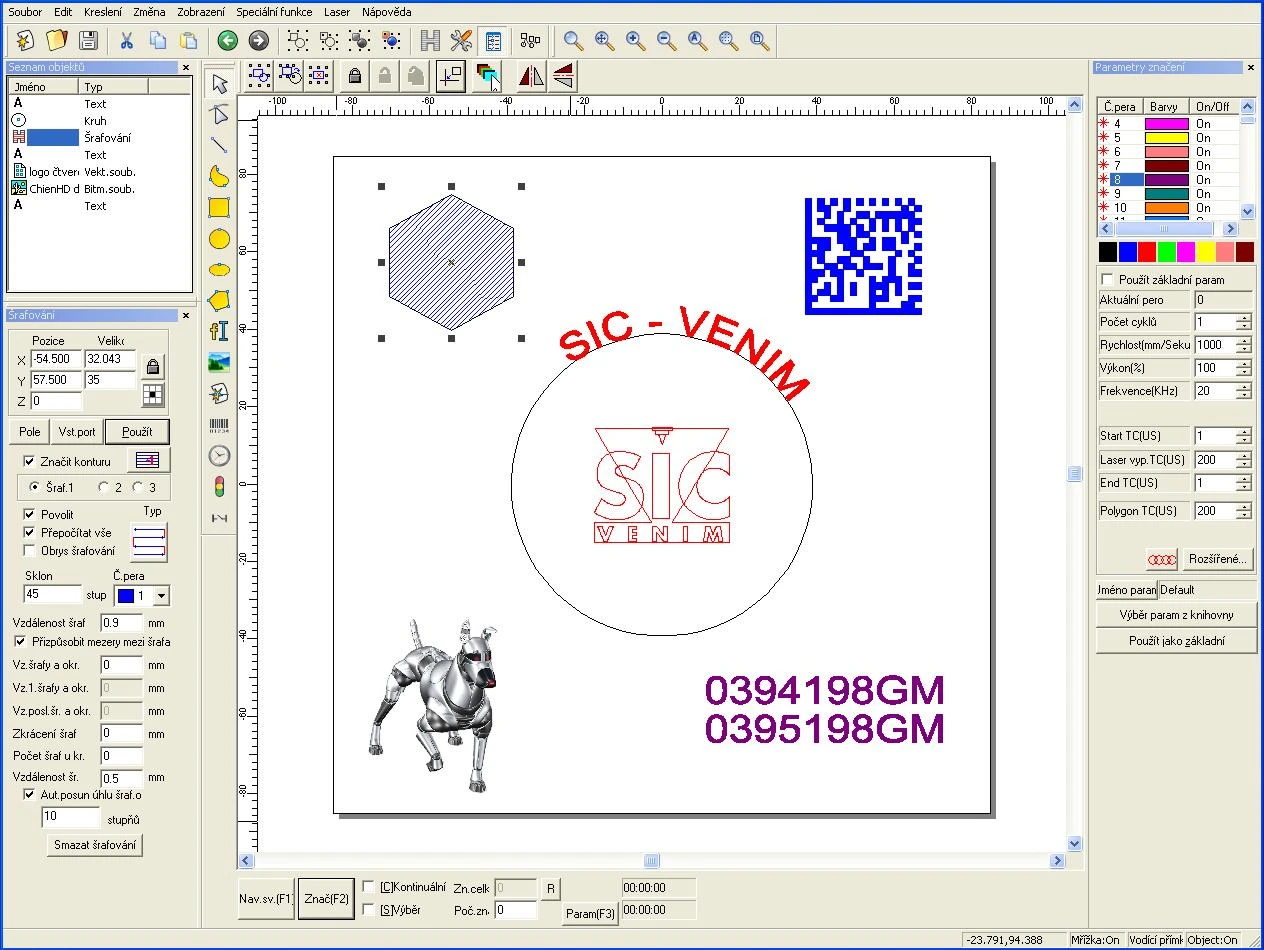Adjust Laser vyp.TC(US) spinner arrows

point(1243,460)
